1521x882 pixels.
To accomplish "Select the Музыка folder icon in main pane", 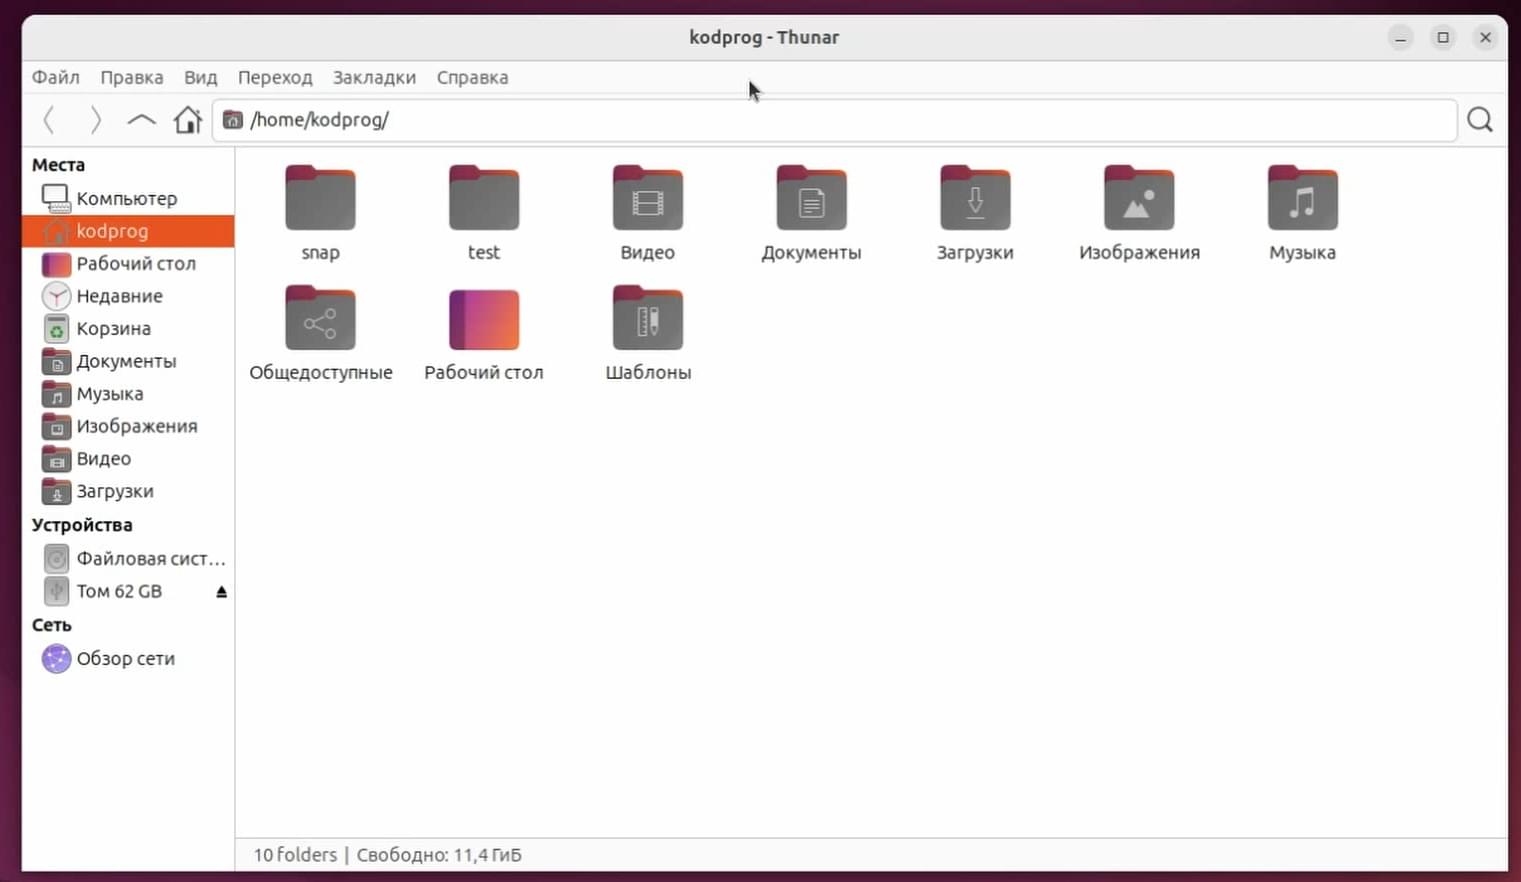I will pyautogui.click(x=1302, y=198).
